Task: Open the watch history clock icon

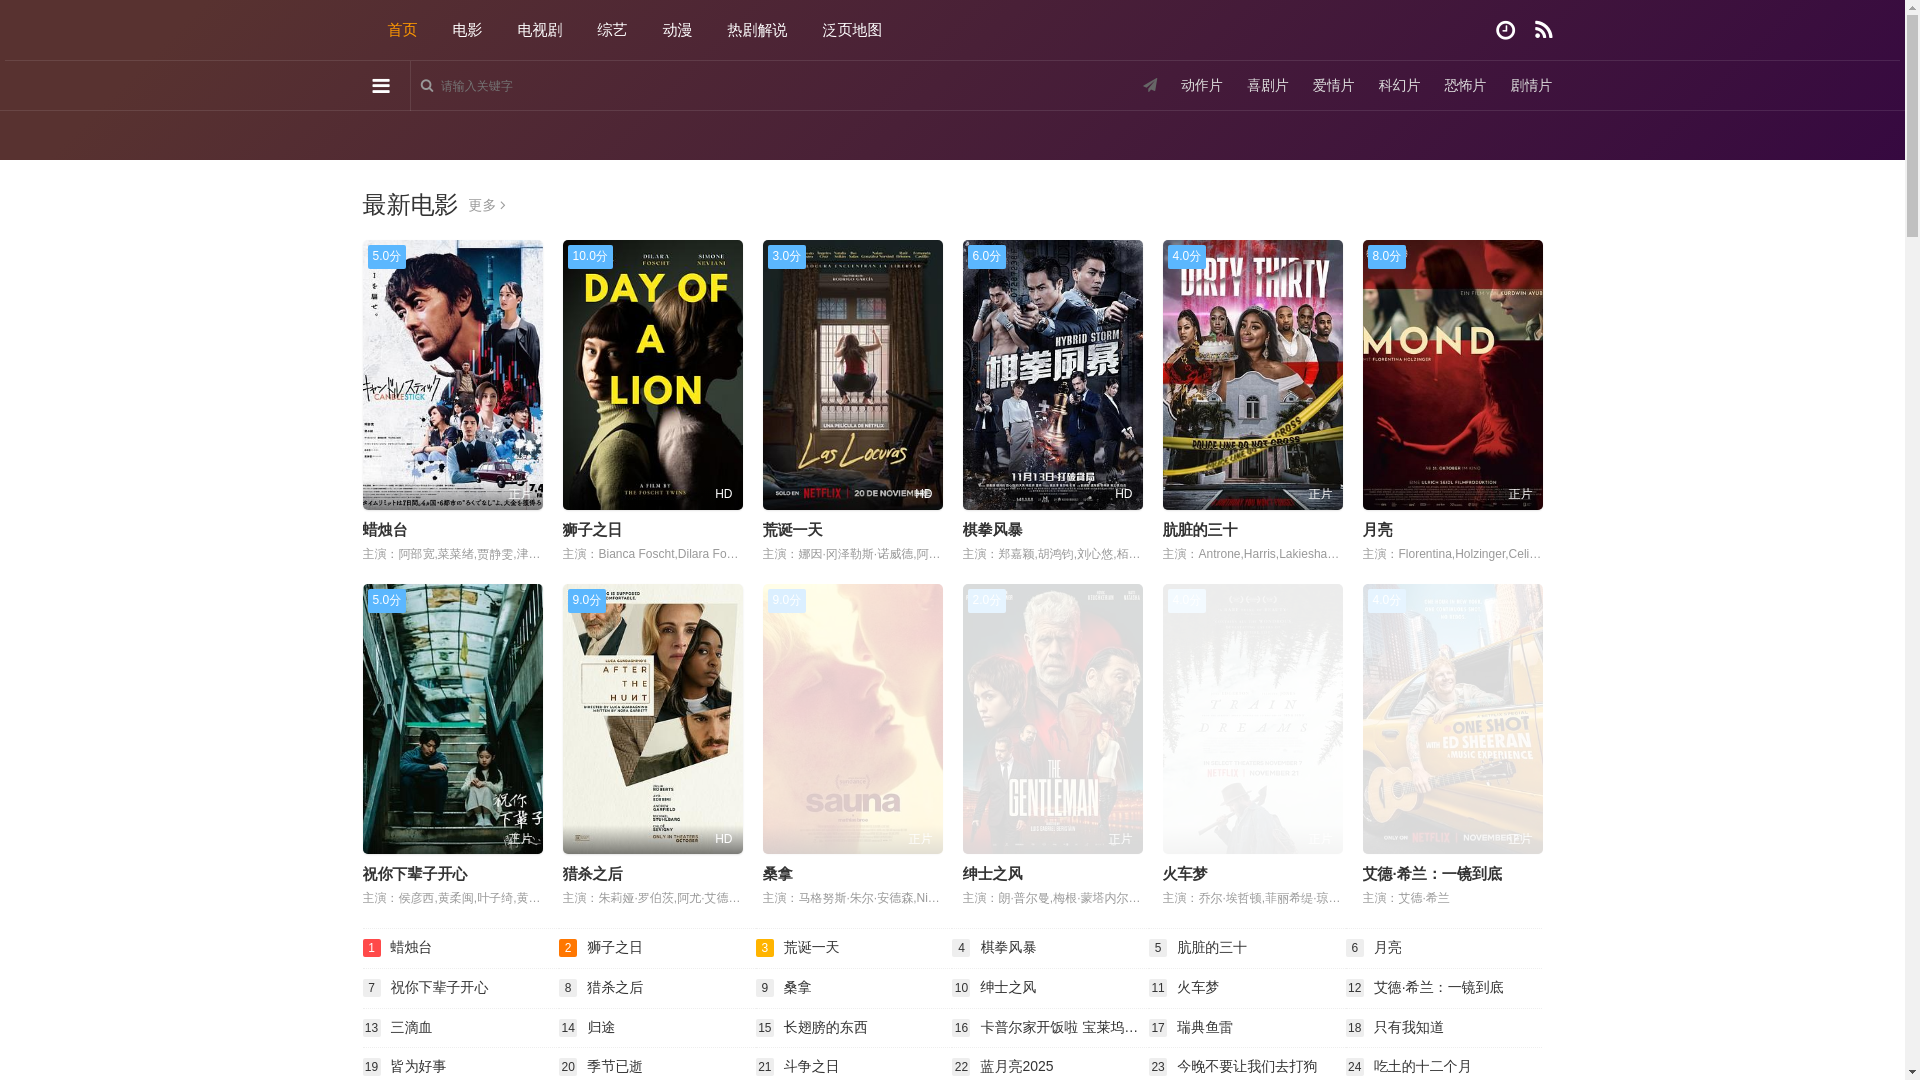Action: click(1505, 30)
